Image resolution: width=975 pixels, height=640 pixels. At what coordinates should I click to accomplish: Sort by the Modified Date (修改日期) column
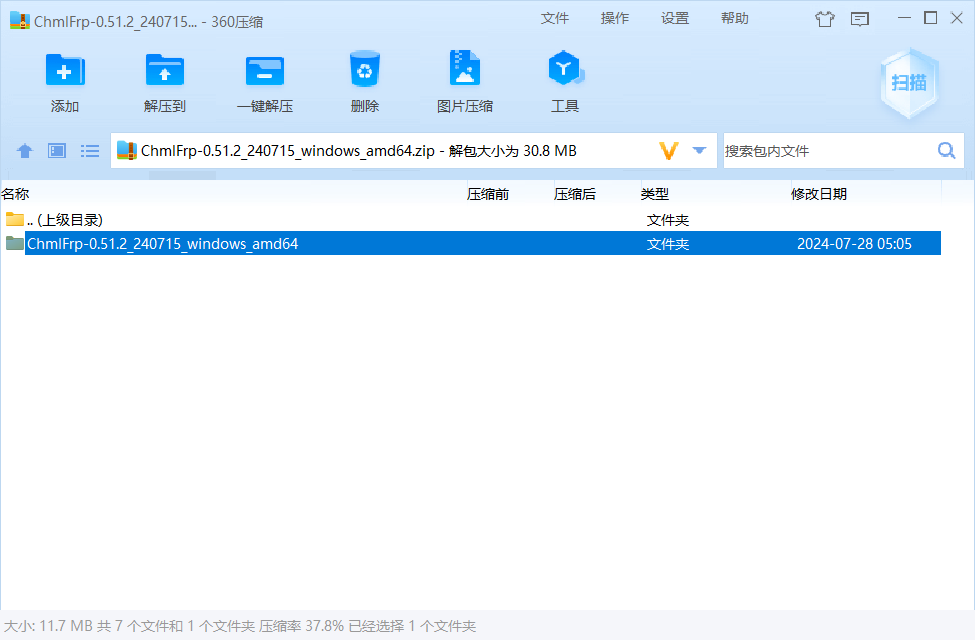coord(819,194)
